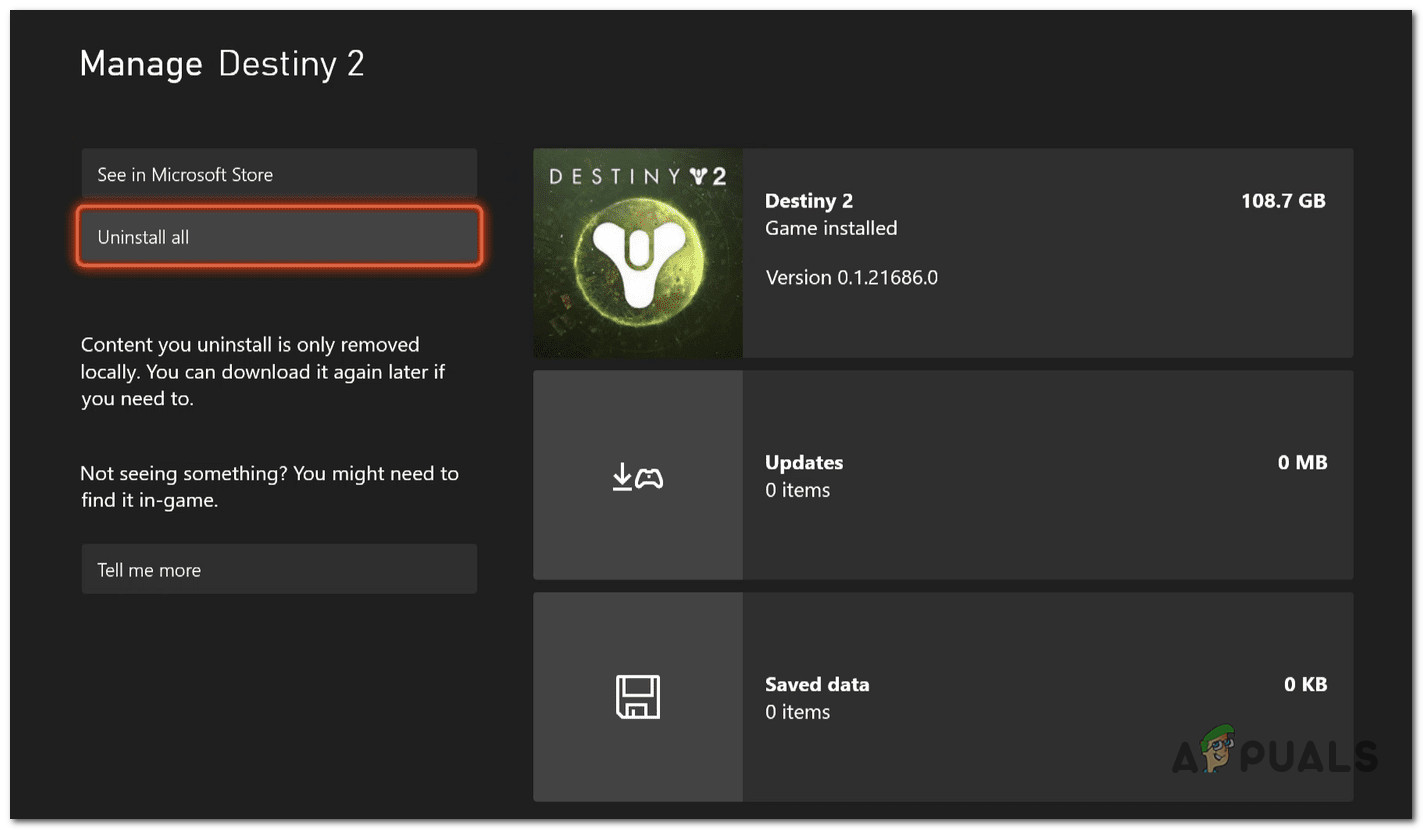Click the Updates download controller icon

point(638,476)
